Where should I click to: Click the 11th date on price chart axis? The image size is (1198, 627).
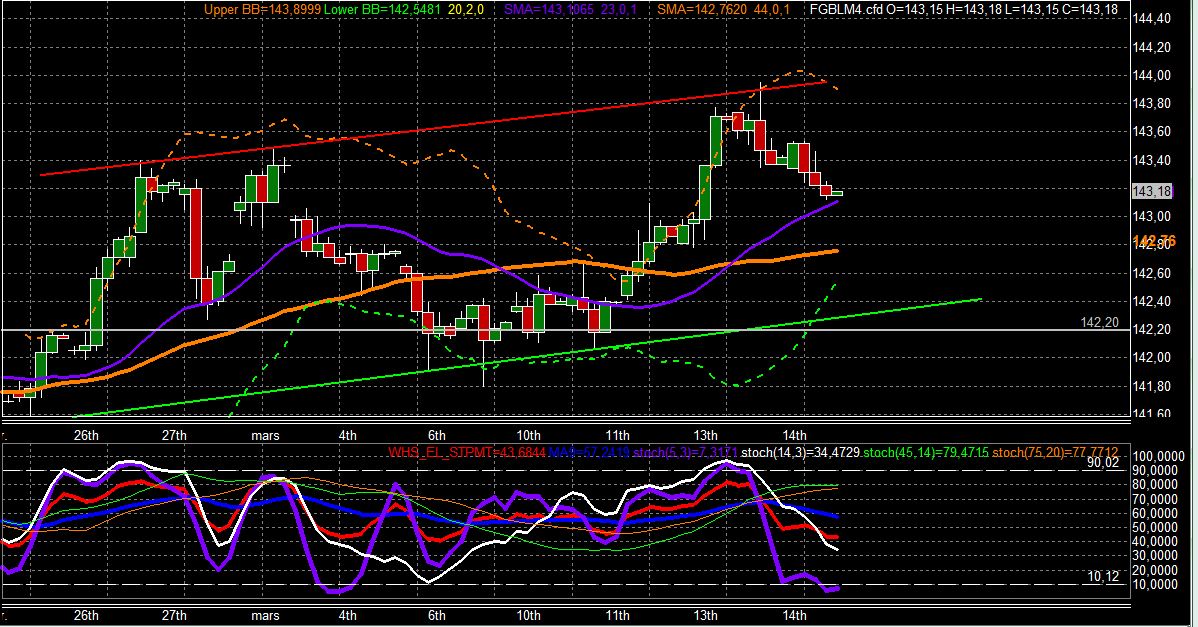[617, 435]
